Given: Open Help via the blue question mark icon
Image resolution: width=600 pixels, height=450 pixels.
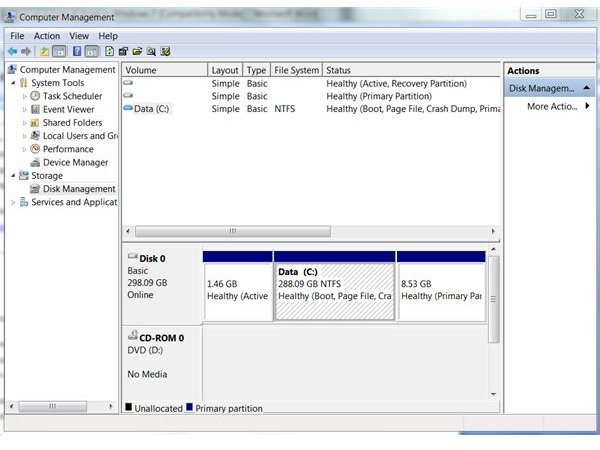Looking at the screenshot, I should [77, 51].
